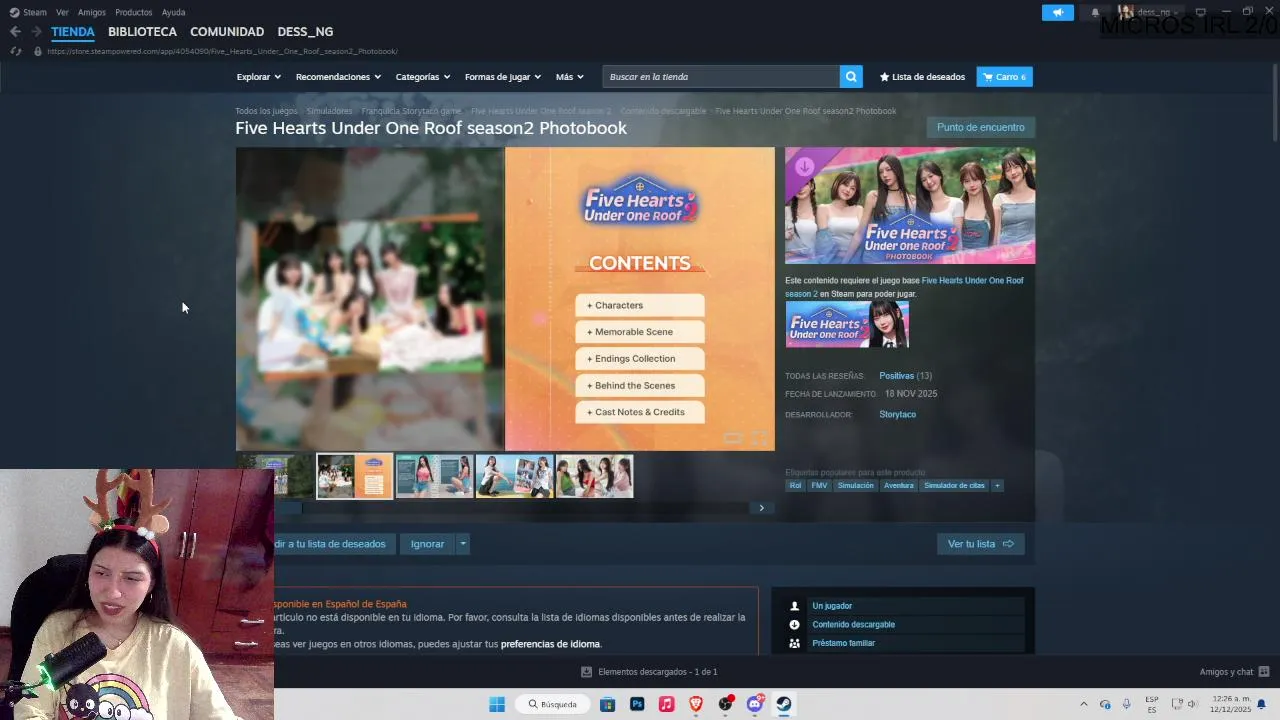Image resolution: width=1280 pixels, height=720 pixels.
Task: Click the plus button to add a tag
Action: (997, 486)
